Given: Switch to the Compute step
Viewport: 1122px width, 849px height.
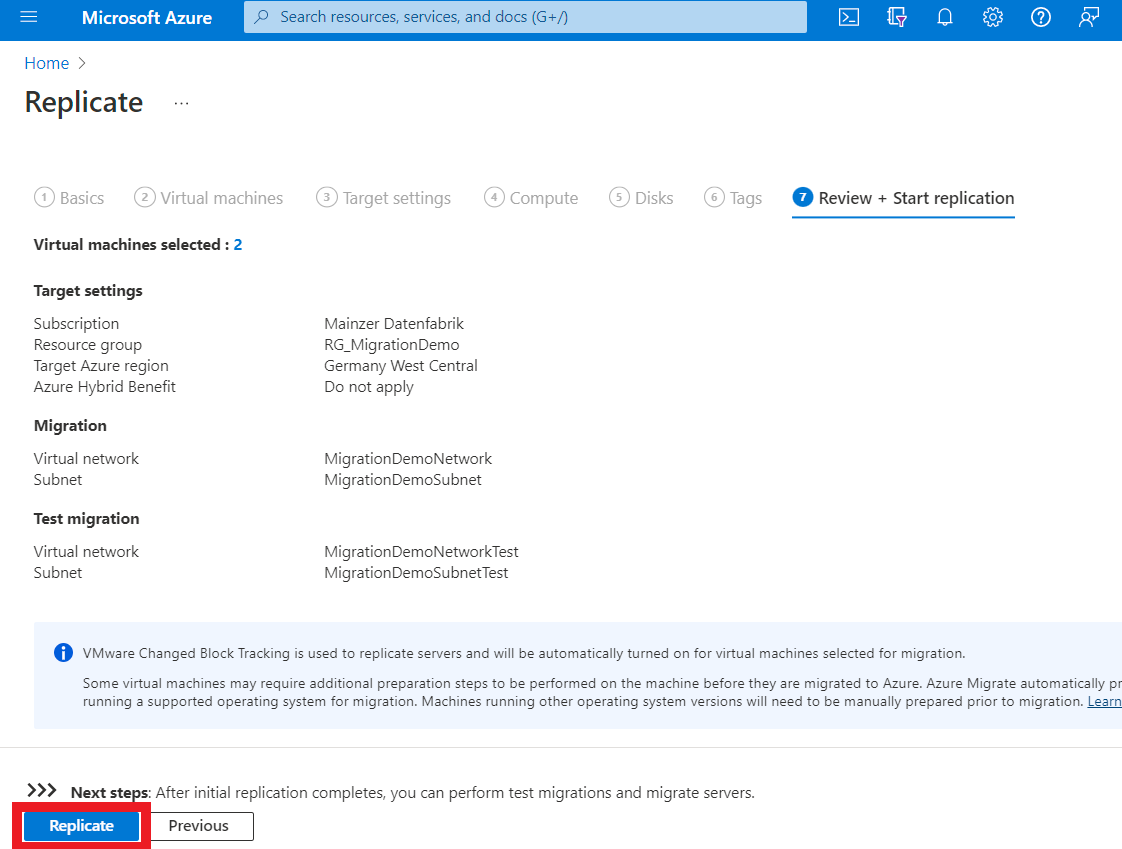Looking at the screenshot, I should coord(531,198).
